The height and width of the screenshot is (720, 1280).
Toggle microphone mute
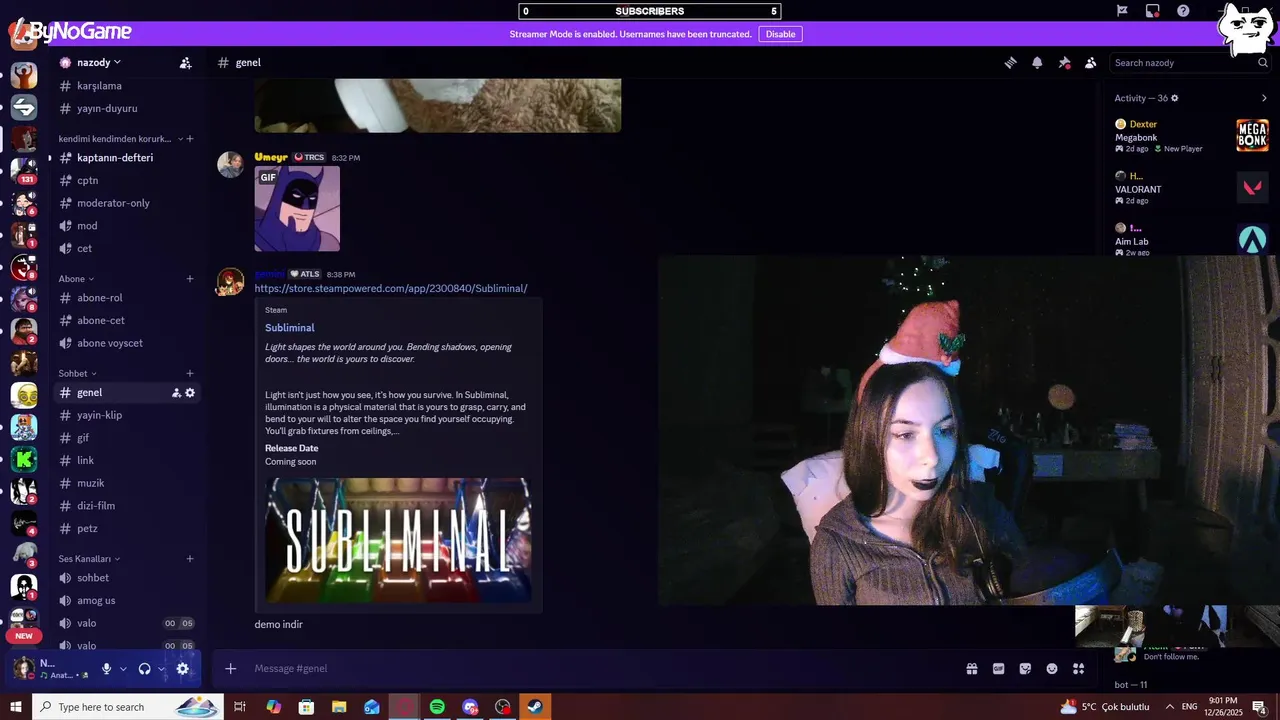pyautogui.click(x=106, y=669)
